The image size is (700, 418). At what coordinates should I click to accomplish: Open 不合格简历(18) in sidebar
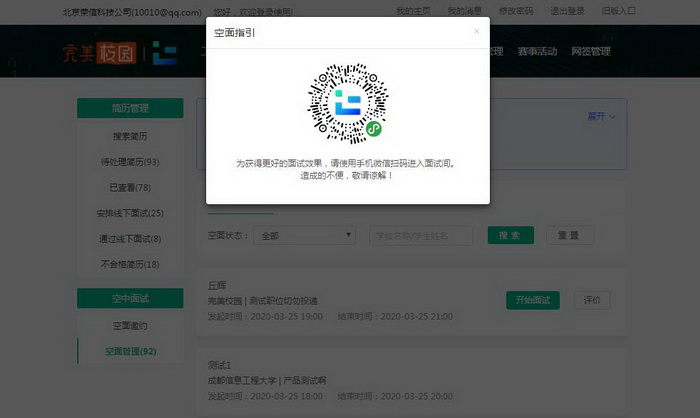coord(130,264)
